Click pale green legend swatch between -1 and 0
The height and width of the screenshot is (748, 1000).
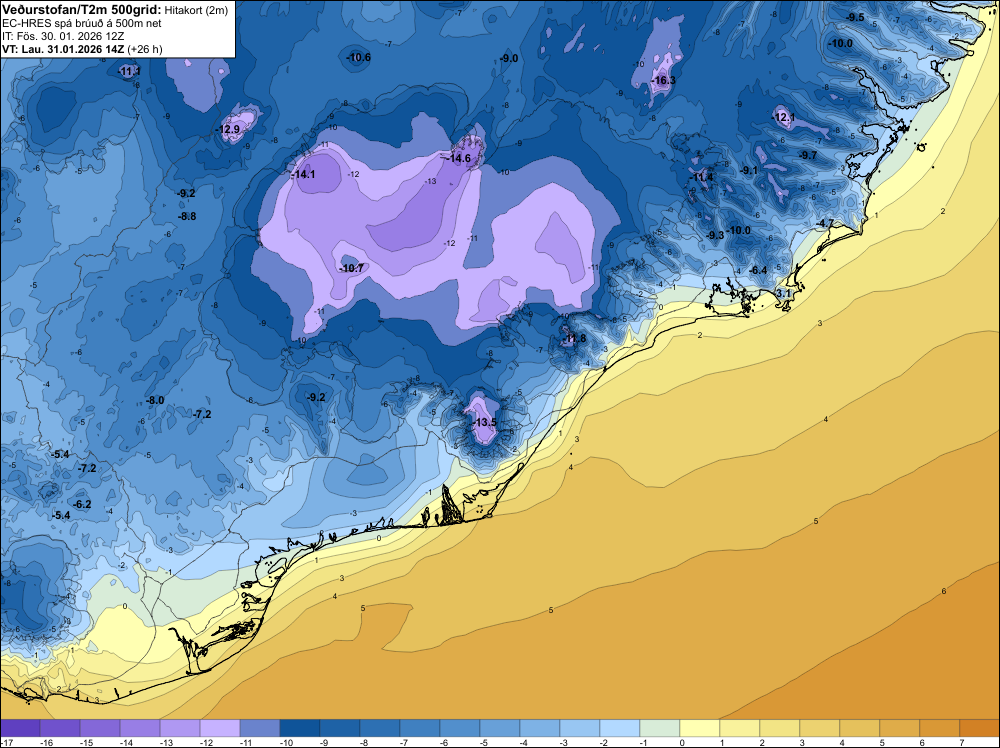pyautogui.click(x=659, y=728)
